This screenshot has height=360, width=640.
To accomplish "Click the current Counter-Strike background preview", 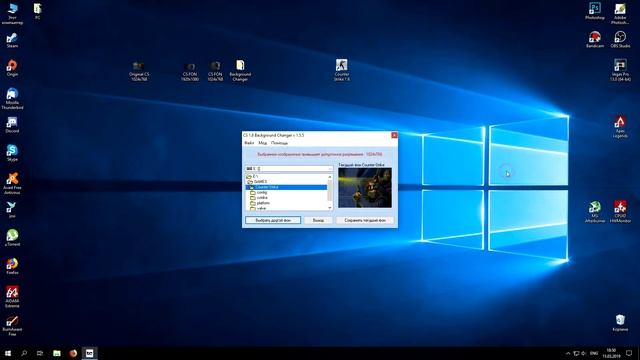I will click(x=365, y=188).
